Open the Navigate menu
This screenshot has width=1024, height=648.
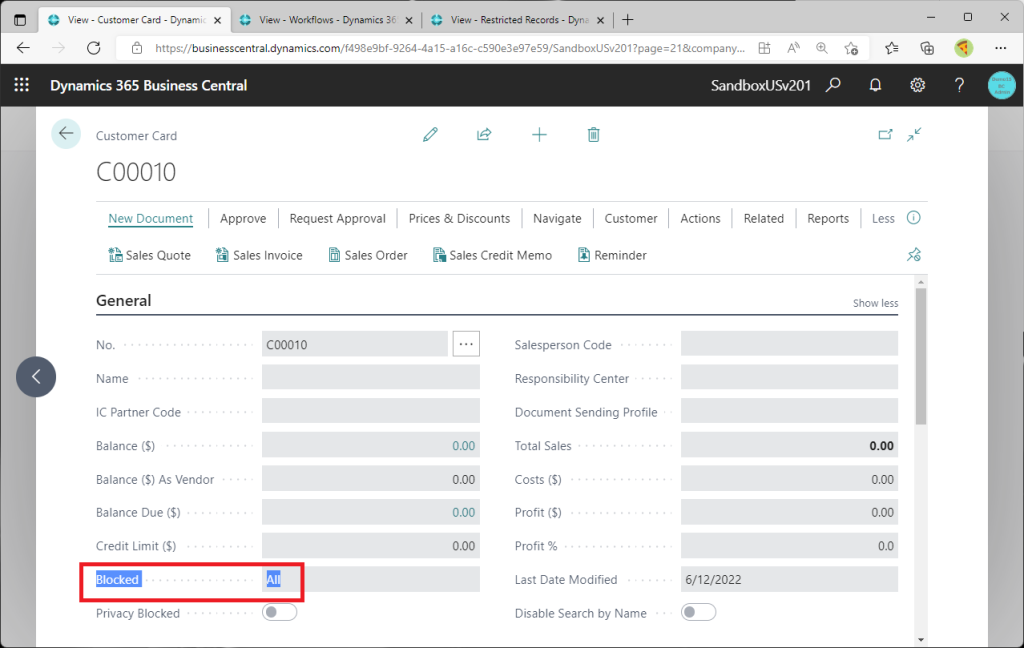tap(557, 218)
